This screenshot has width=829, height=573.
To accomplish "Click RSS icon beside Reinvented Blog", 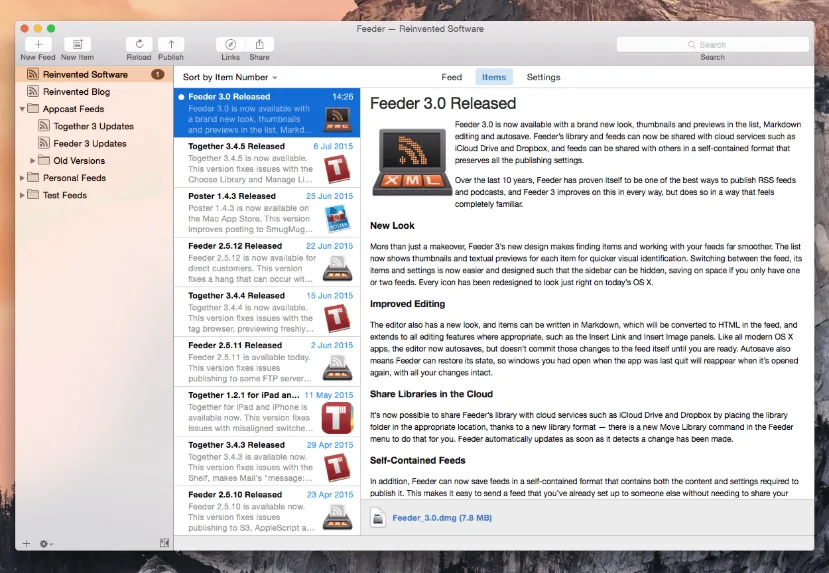I will coord(33,91).
